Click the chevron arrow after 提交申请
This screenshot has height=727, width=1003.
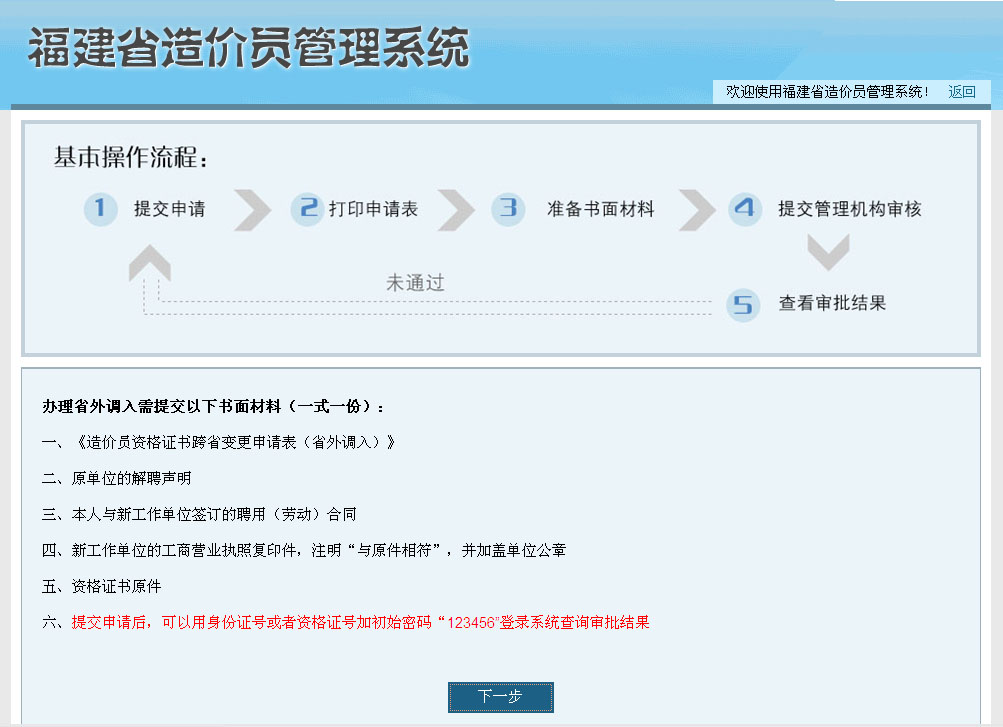coord(252,209)
